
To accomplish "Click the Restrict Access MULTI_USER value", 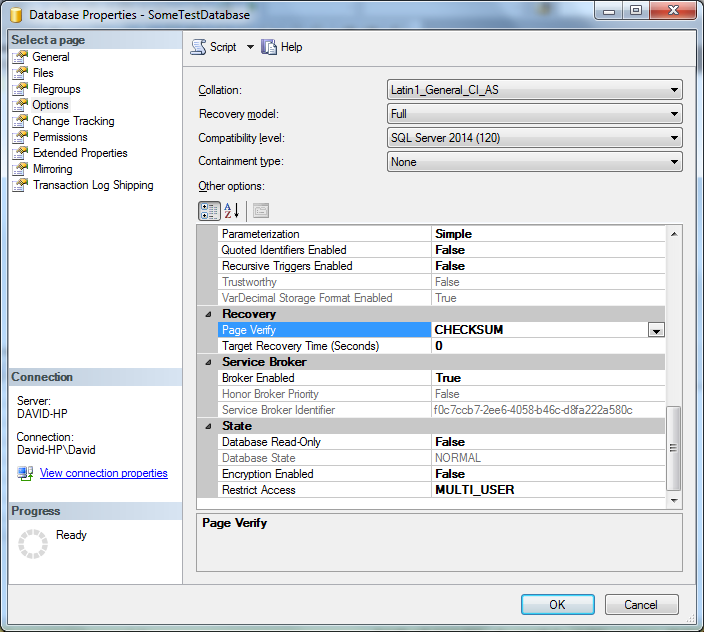I will click(475, 490).
